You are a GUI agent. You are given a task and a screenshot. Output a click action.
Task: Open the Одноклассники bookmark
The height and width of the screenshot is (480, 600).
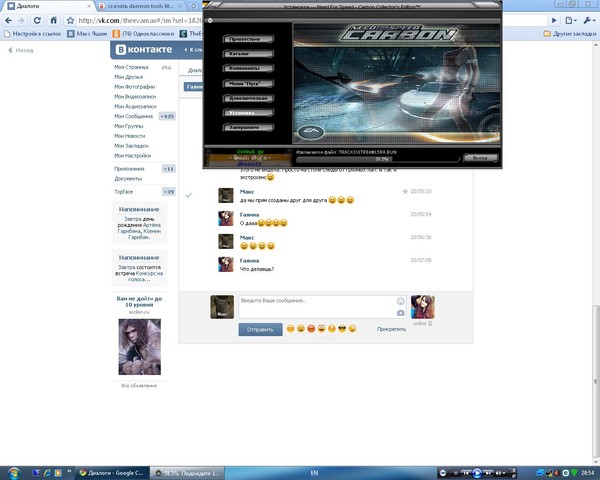point(143,34)
